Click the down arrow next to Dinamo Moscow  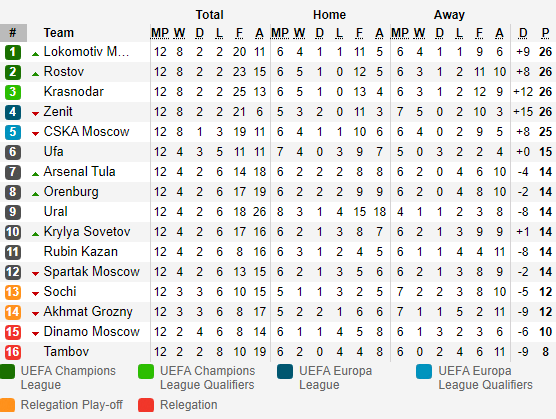tap(35, 334)
